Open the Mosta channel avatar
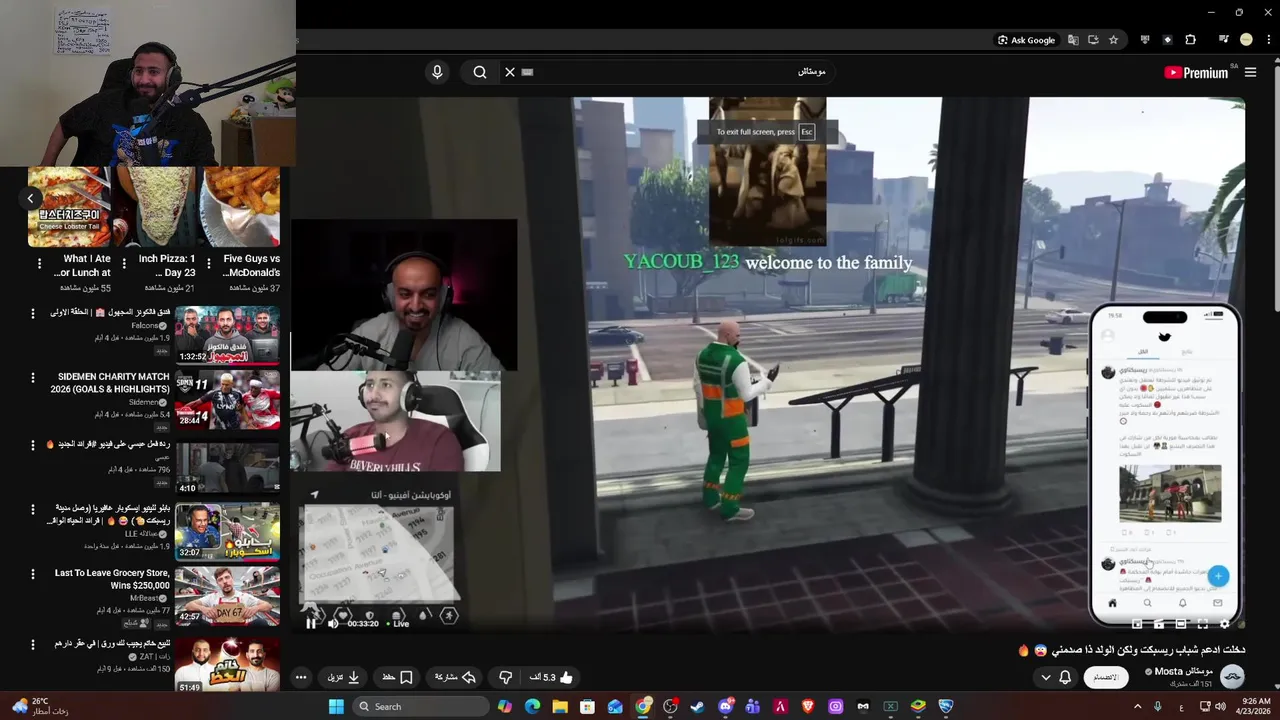Screen dimensions: 1280x720 pos(1233,677)
